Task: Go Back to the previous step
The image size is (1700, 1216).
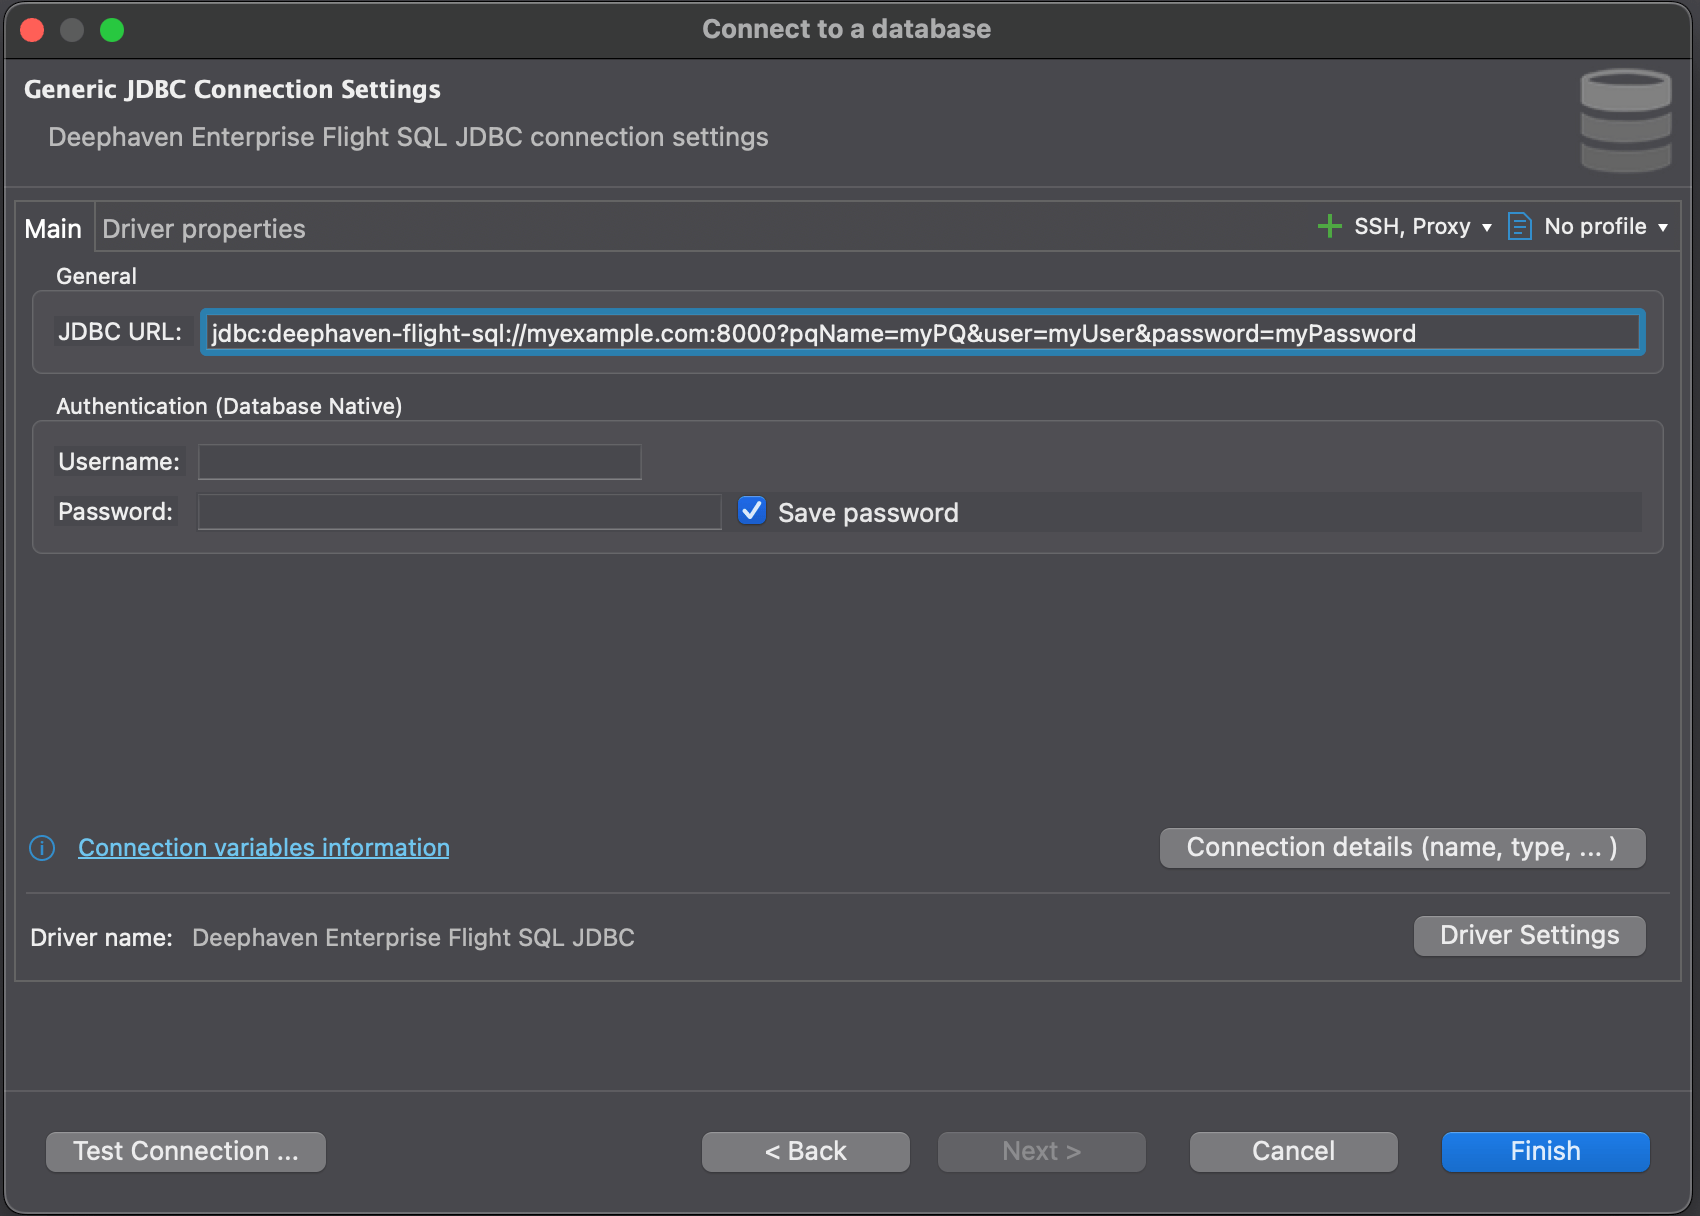Action: tap(805, 1152)
